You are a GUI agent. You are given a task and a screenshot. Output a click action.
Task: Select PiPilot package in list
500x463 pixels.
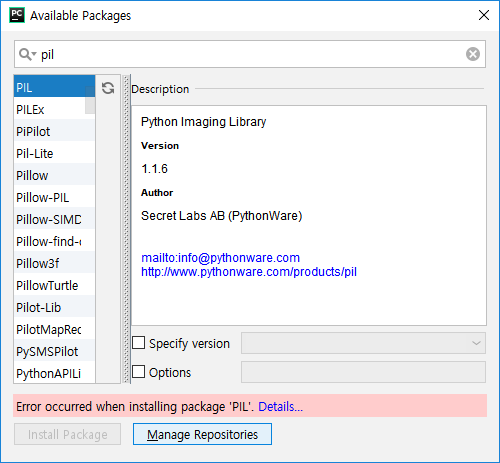54,130
